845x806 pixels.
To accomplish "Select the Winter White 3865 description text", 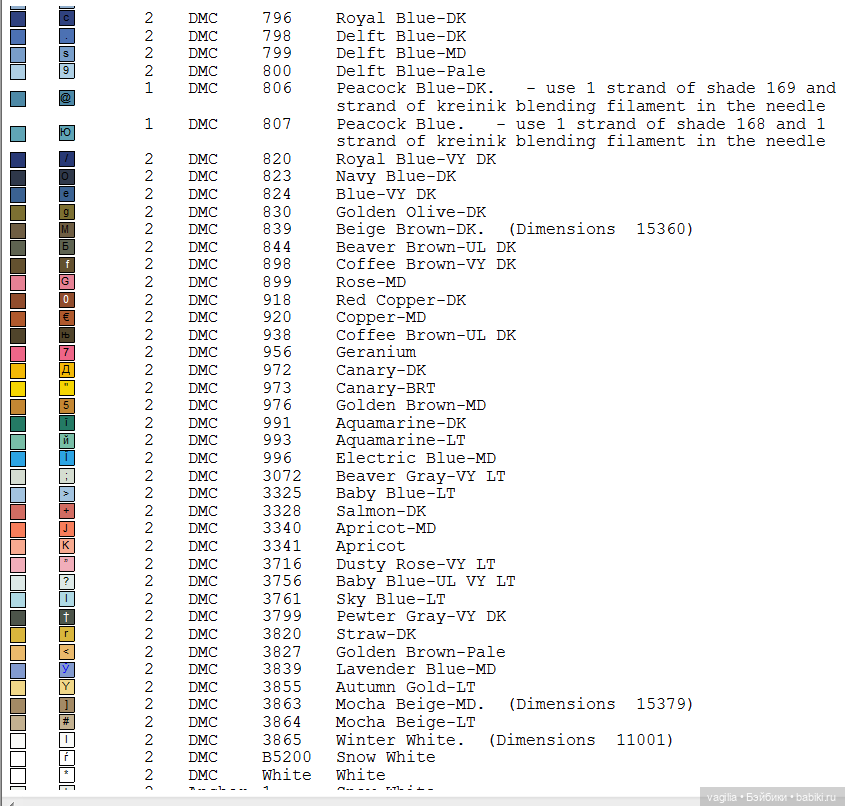I will [503, 740].
